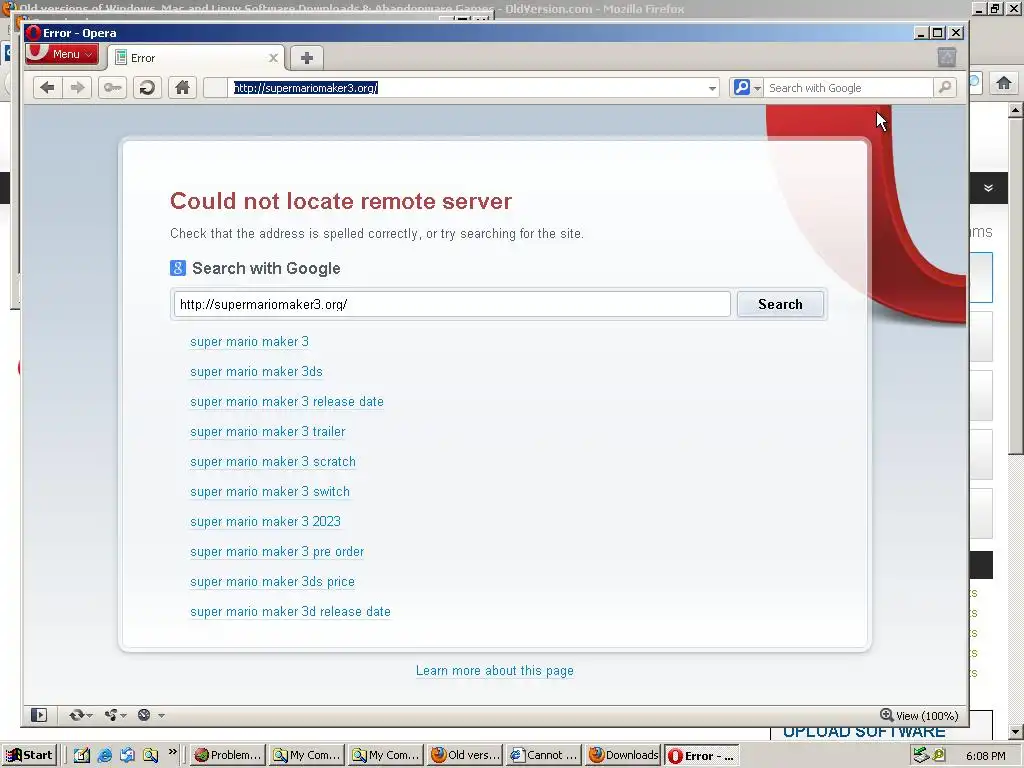Go to the home page icon in Opera

point(182,88)
